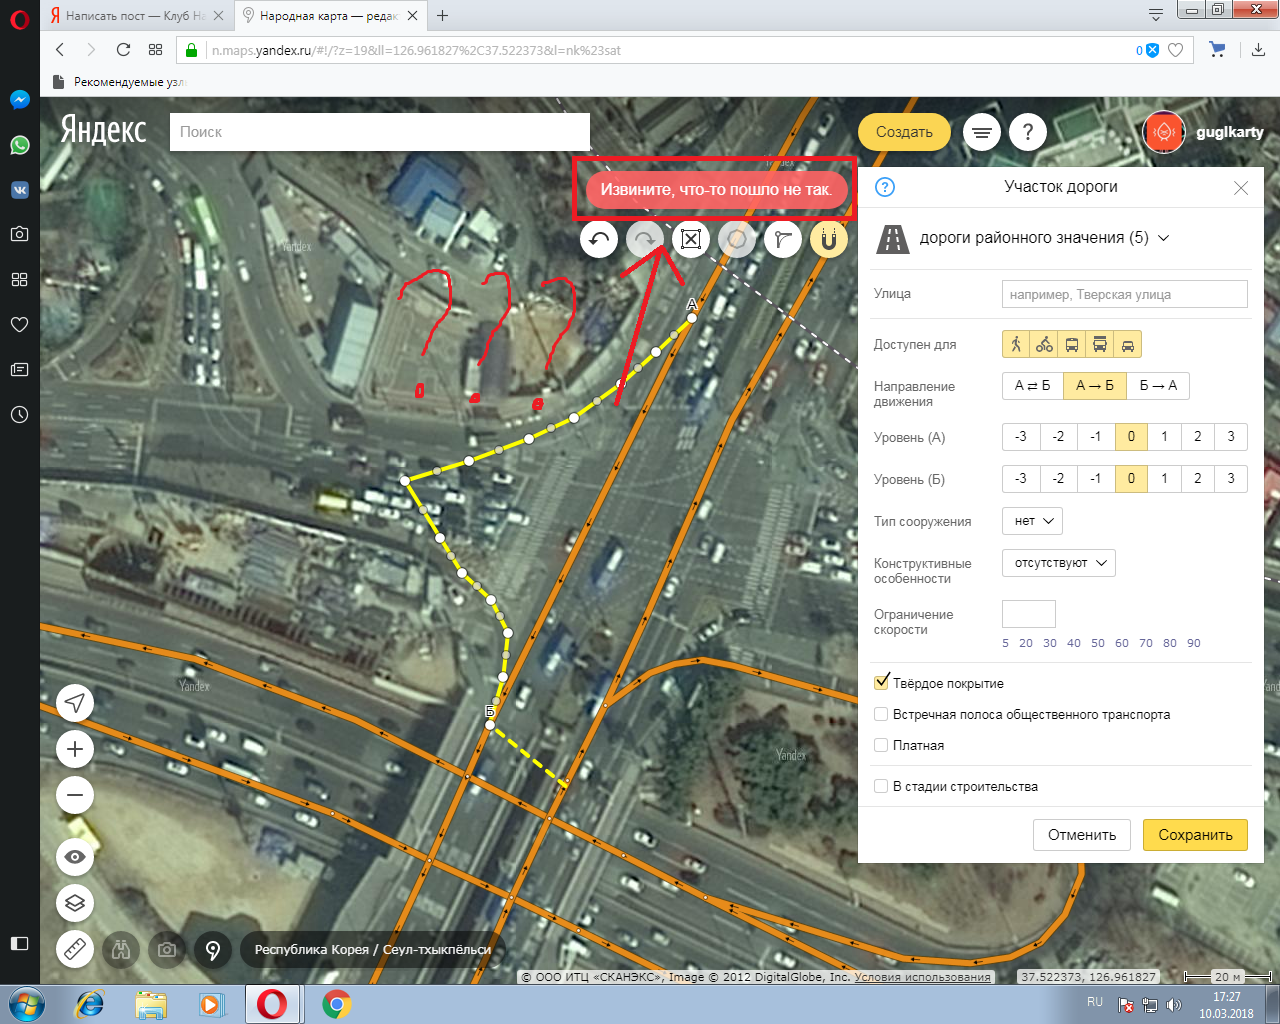The height and width of the screenshot is (1024, 1280).
Task: Switch to the Народная карта browser tab
Action: 329,16
